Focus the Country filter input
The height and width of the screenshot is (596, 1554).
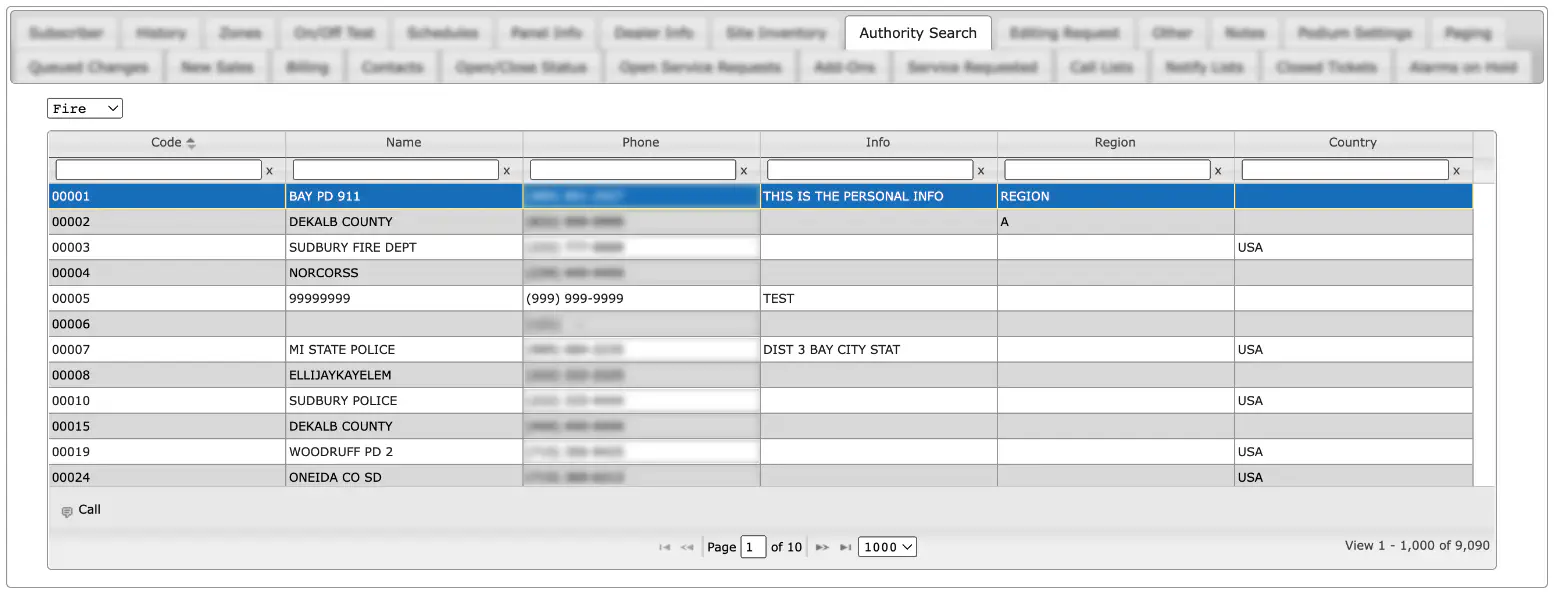(x=1345, y=170)
